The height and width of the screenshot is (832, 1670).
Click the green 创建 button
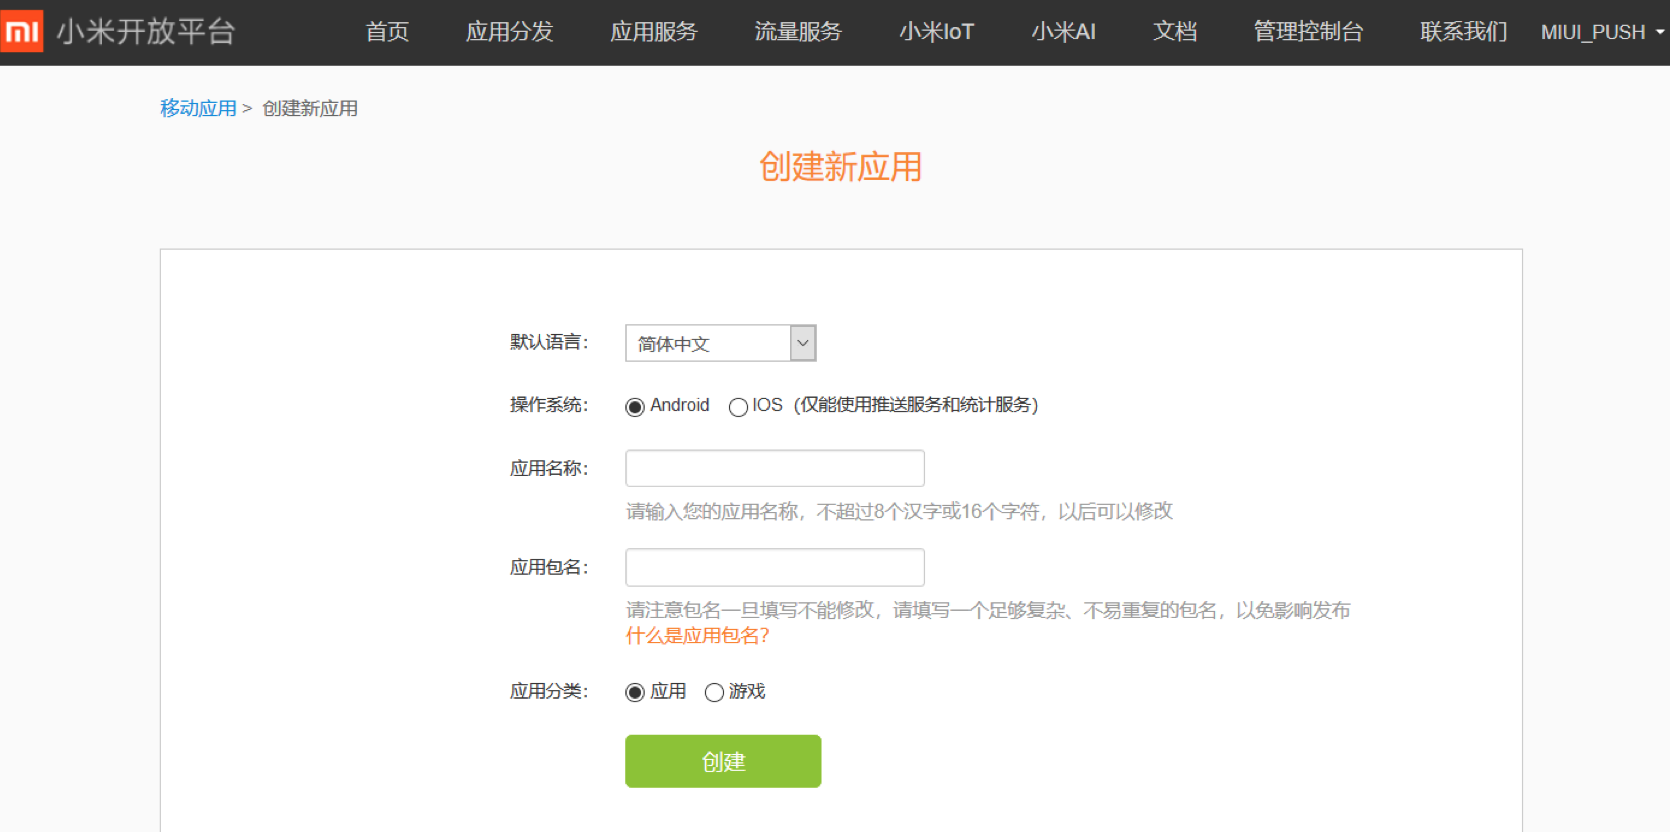(x=723, y=761)
